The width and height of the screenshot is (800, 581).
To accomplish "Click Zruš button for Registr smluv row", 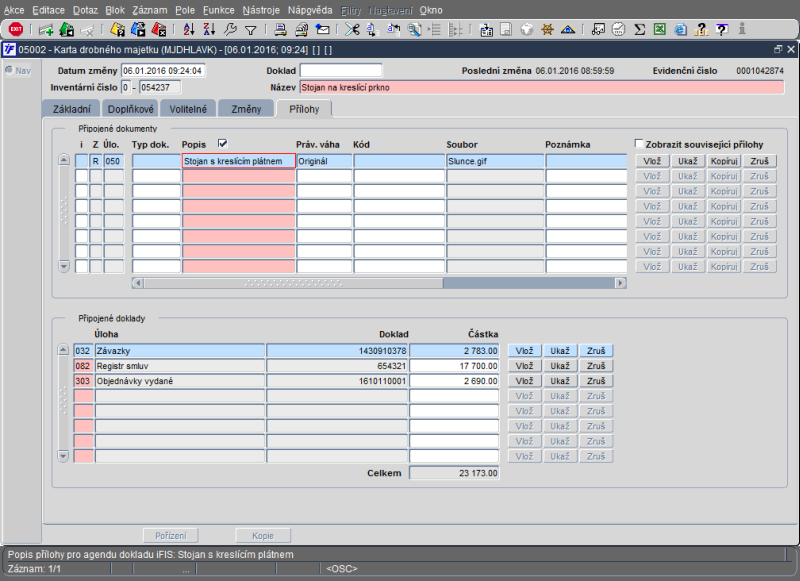I will (x=596, y=366).
